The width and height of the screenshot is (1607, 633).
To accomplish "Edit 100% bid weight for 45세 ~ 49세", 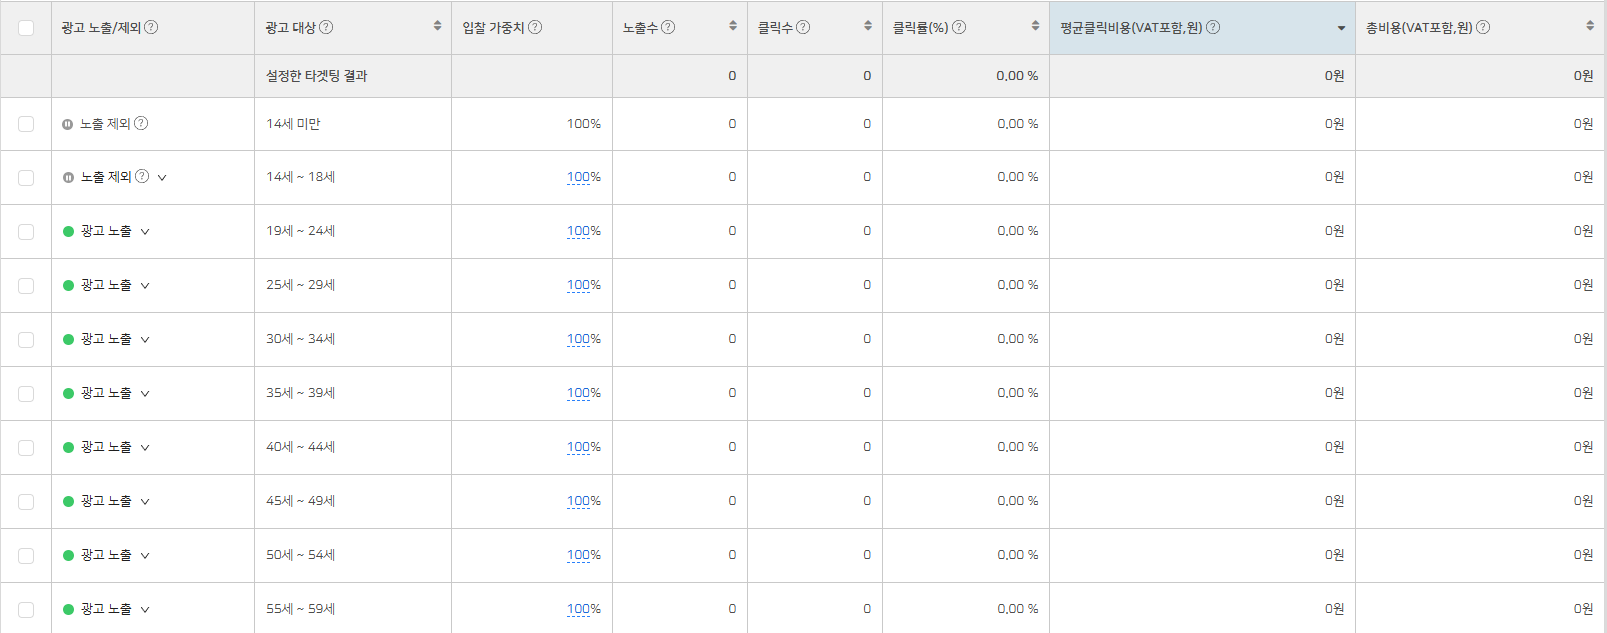I will 583,501.
